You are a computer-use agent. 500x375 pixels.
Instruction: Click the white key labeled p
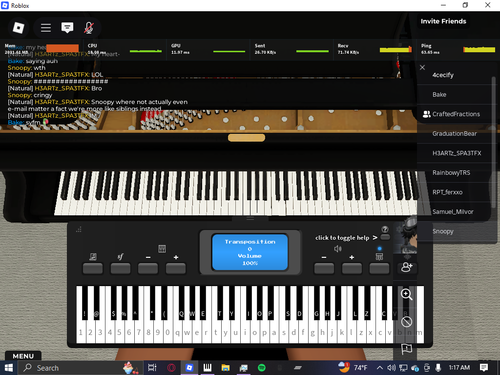(x=264, y=332)
